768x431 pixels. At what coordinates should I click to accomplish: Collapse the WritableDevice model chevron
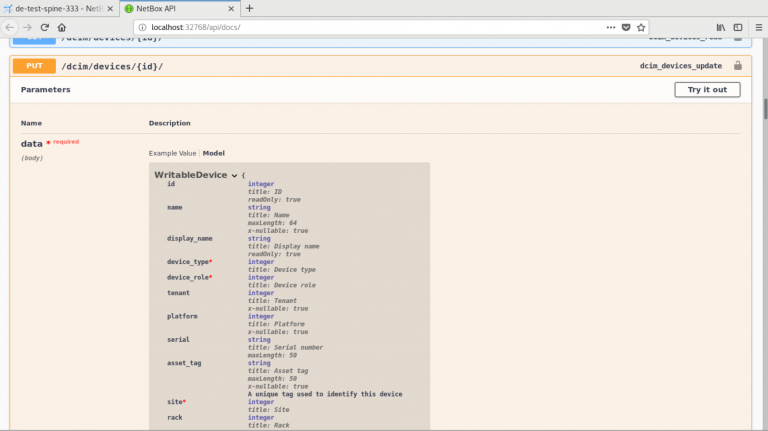click(235, 175)
